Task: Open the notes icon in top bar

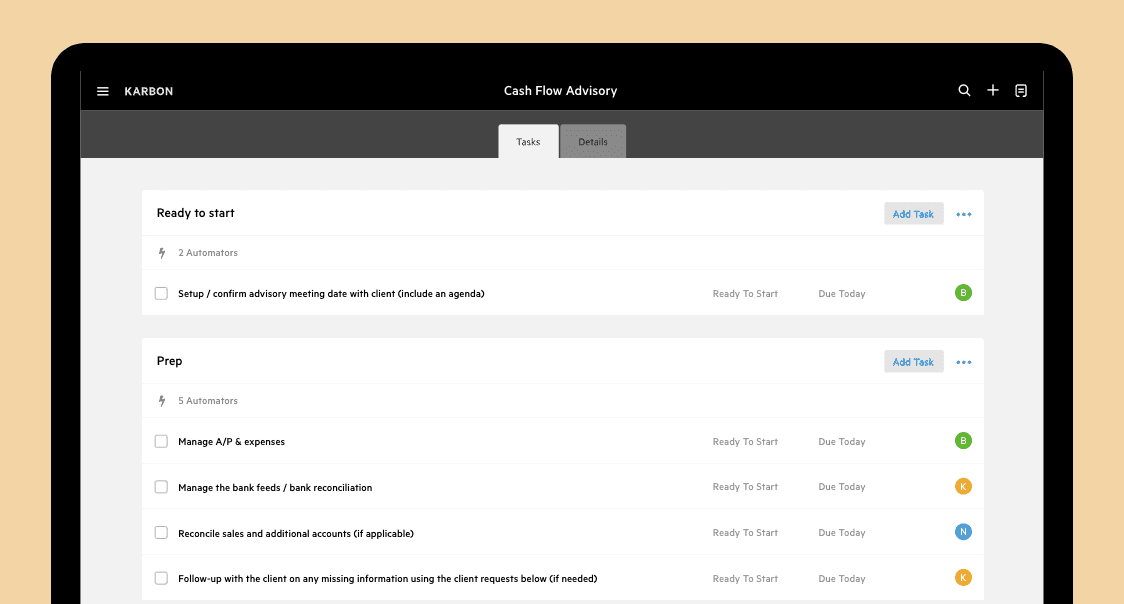Action: (1021, 90)
